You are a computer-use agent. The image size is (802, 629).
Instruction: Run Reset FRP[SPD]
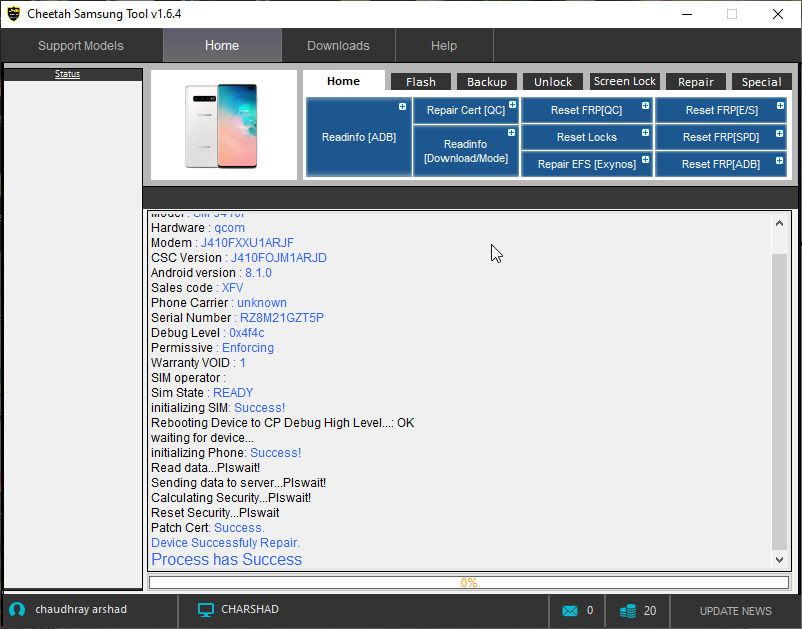(x=721, y=137)
